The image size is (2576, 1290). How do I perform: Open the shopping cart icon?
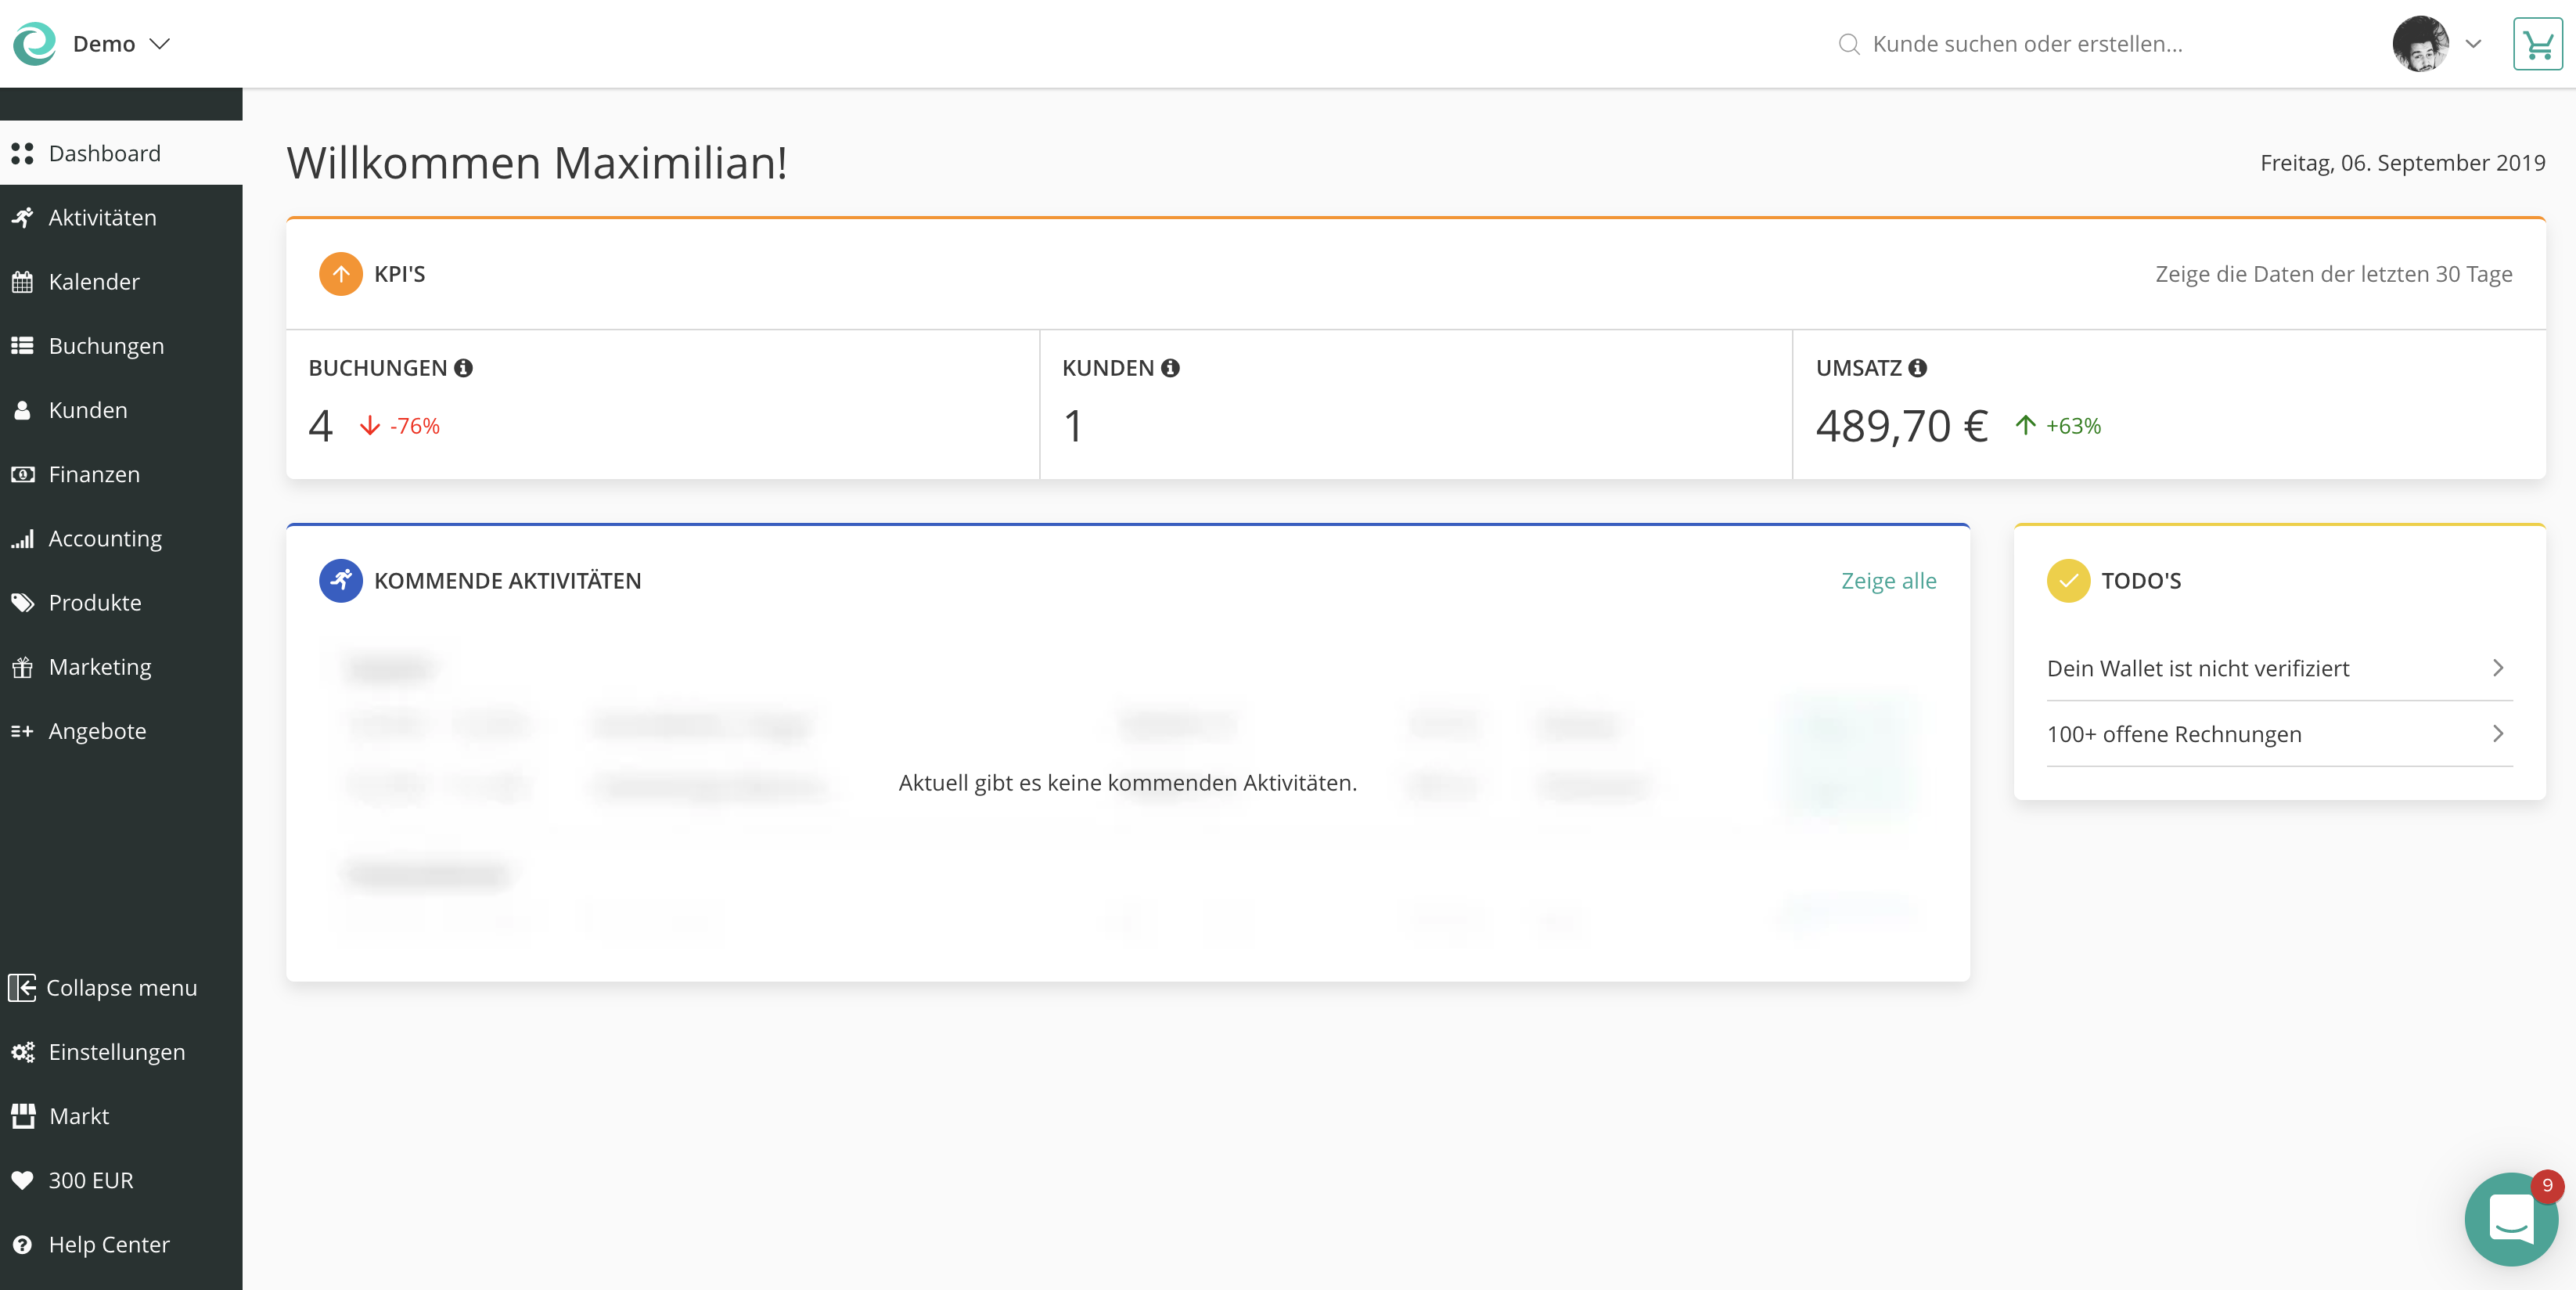click(x=2537, y=44)
